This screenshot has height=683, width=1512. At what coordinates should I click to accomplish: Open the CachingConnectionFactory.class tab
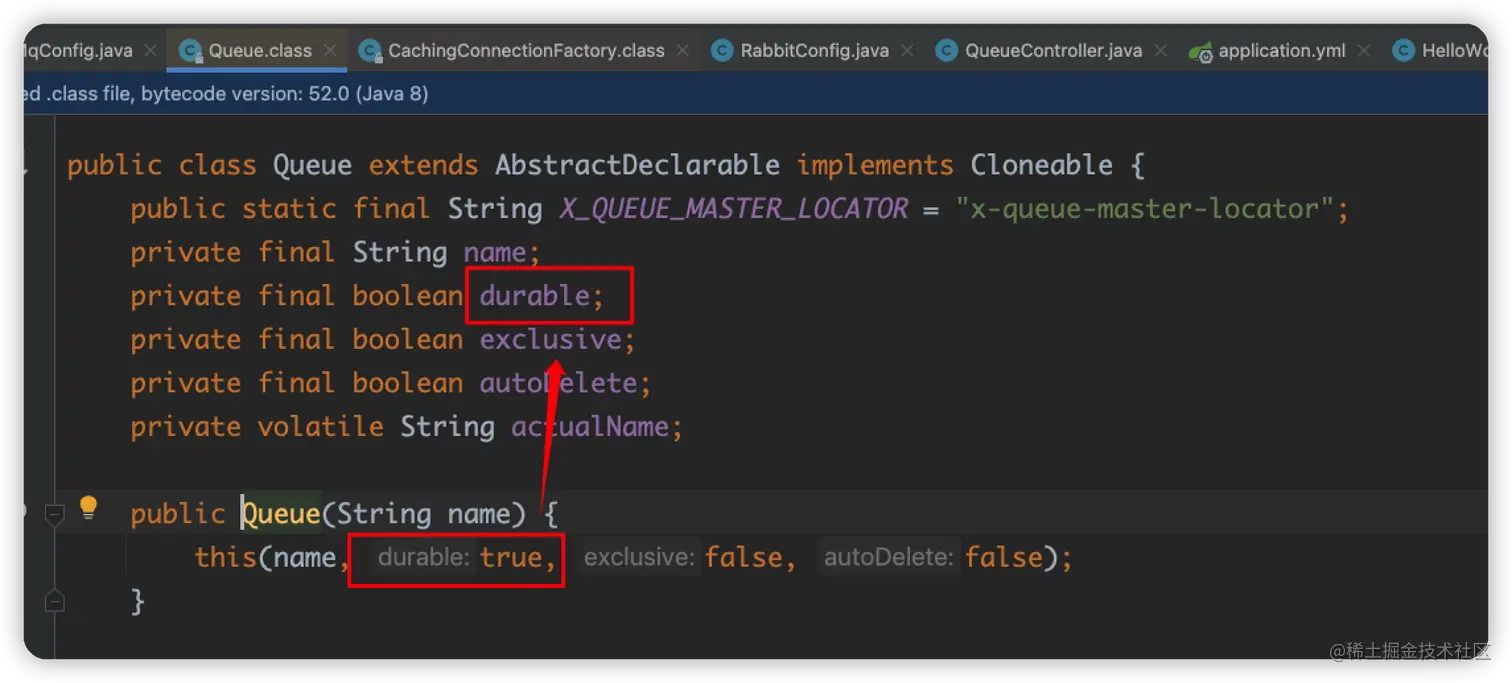[526, 51]
